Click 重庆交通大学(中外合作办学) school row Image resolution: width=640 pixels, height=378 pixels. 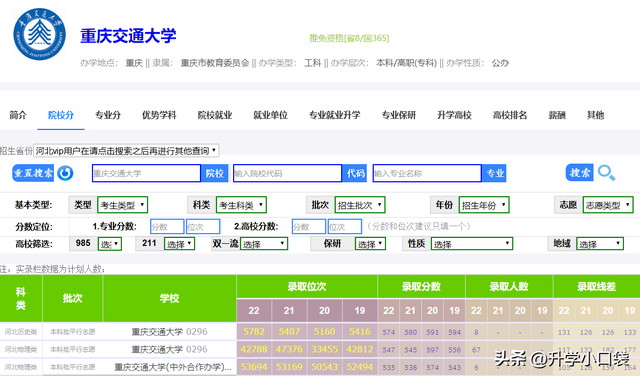[173, 367]
